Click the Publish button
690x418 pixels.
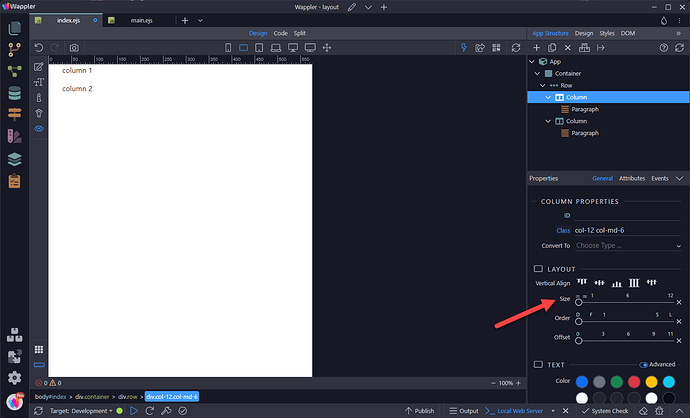coord(419,411)
